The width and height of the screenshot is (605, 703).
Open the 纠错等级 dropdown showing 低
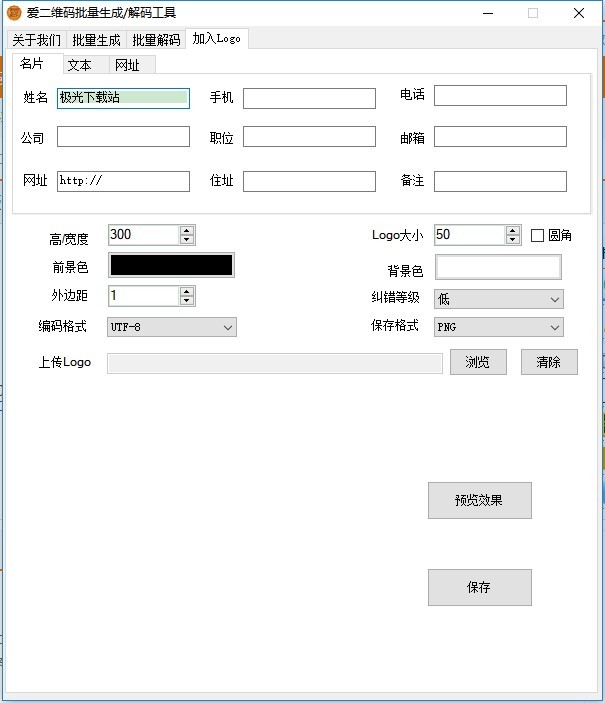click(499, 299)
